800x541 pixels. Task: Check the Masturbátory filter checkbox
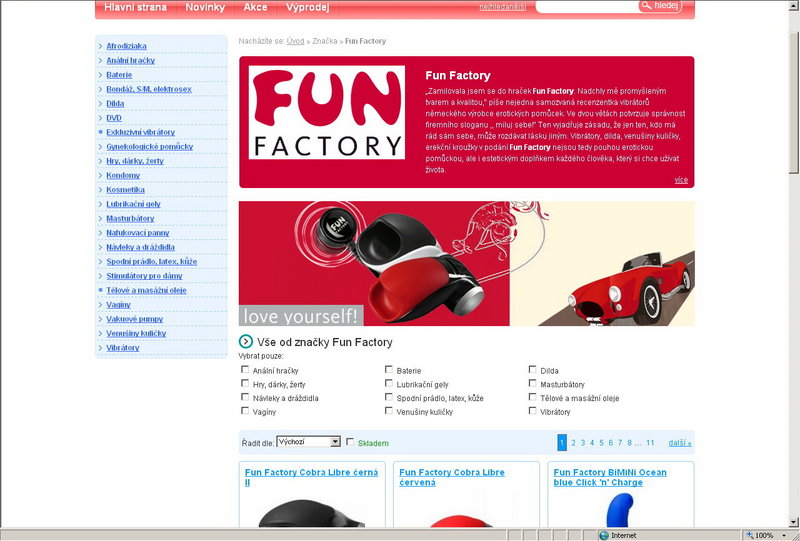coord(533,383)
